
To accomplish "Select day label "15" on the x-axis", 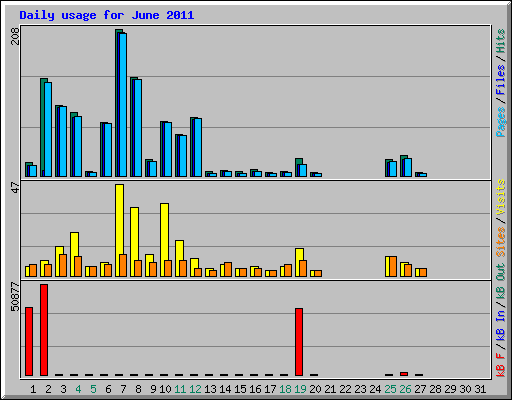I will coord(240,389).
